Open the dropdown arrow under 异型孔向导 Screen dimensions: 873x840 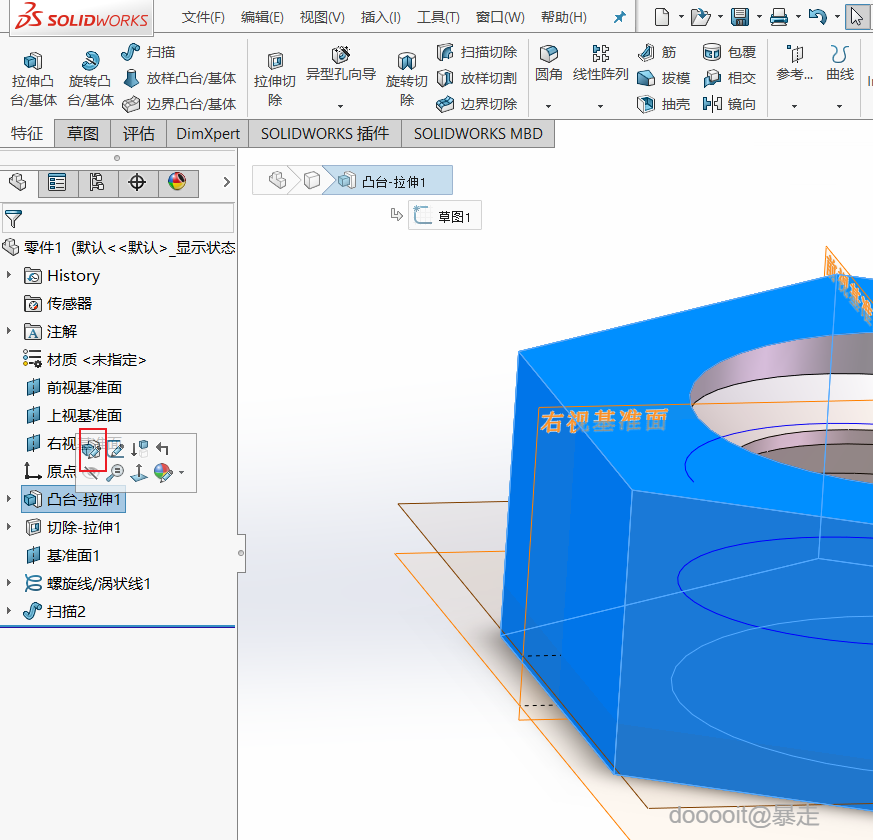click(x=340, y=106)
